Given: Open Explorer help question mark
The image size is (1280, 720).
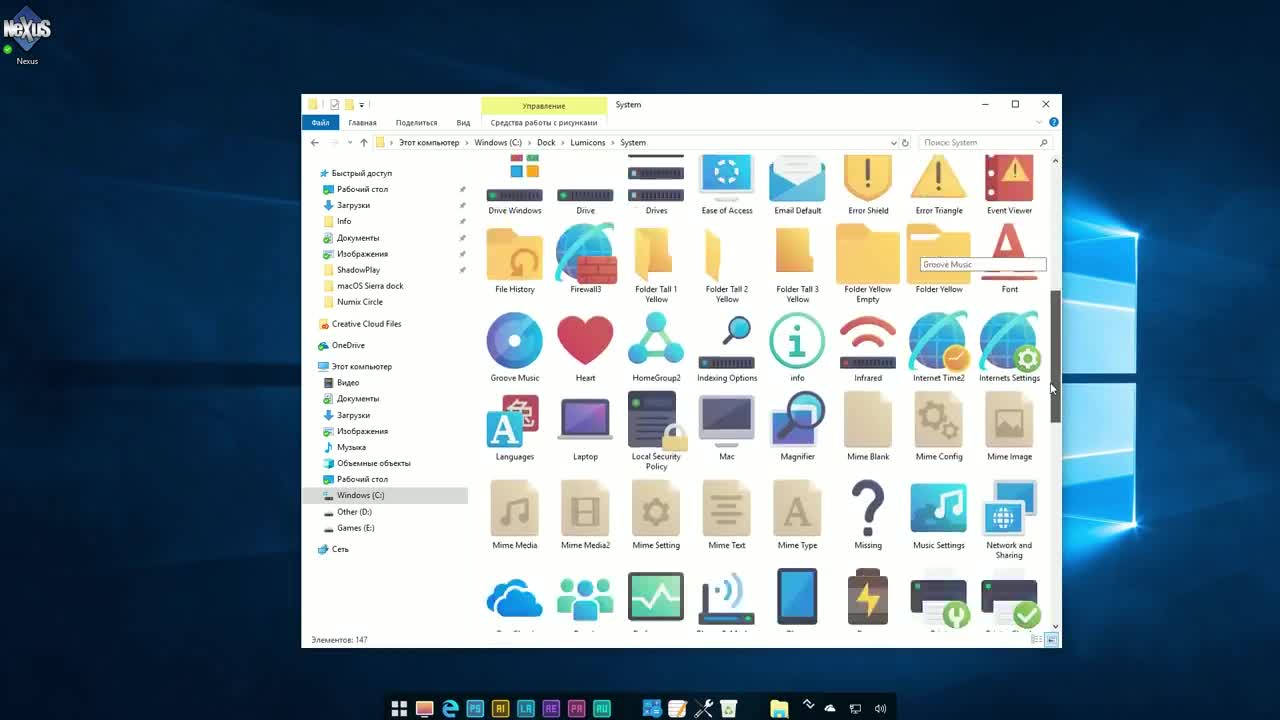Looking at the screenshot, I should 1053,122.
